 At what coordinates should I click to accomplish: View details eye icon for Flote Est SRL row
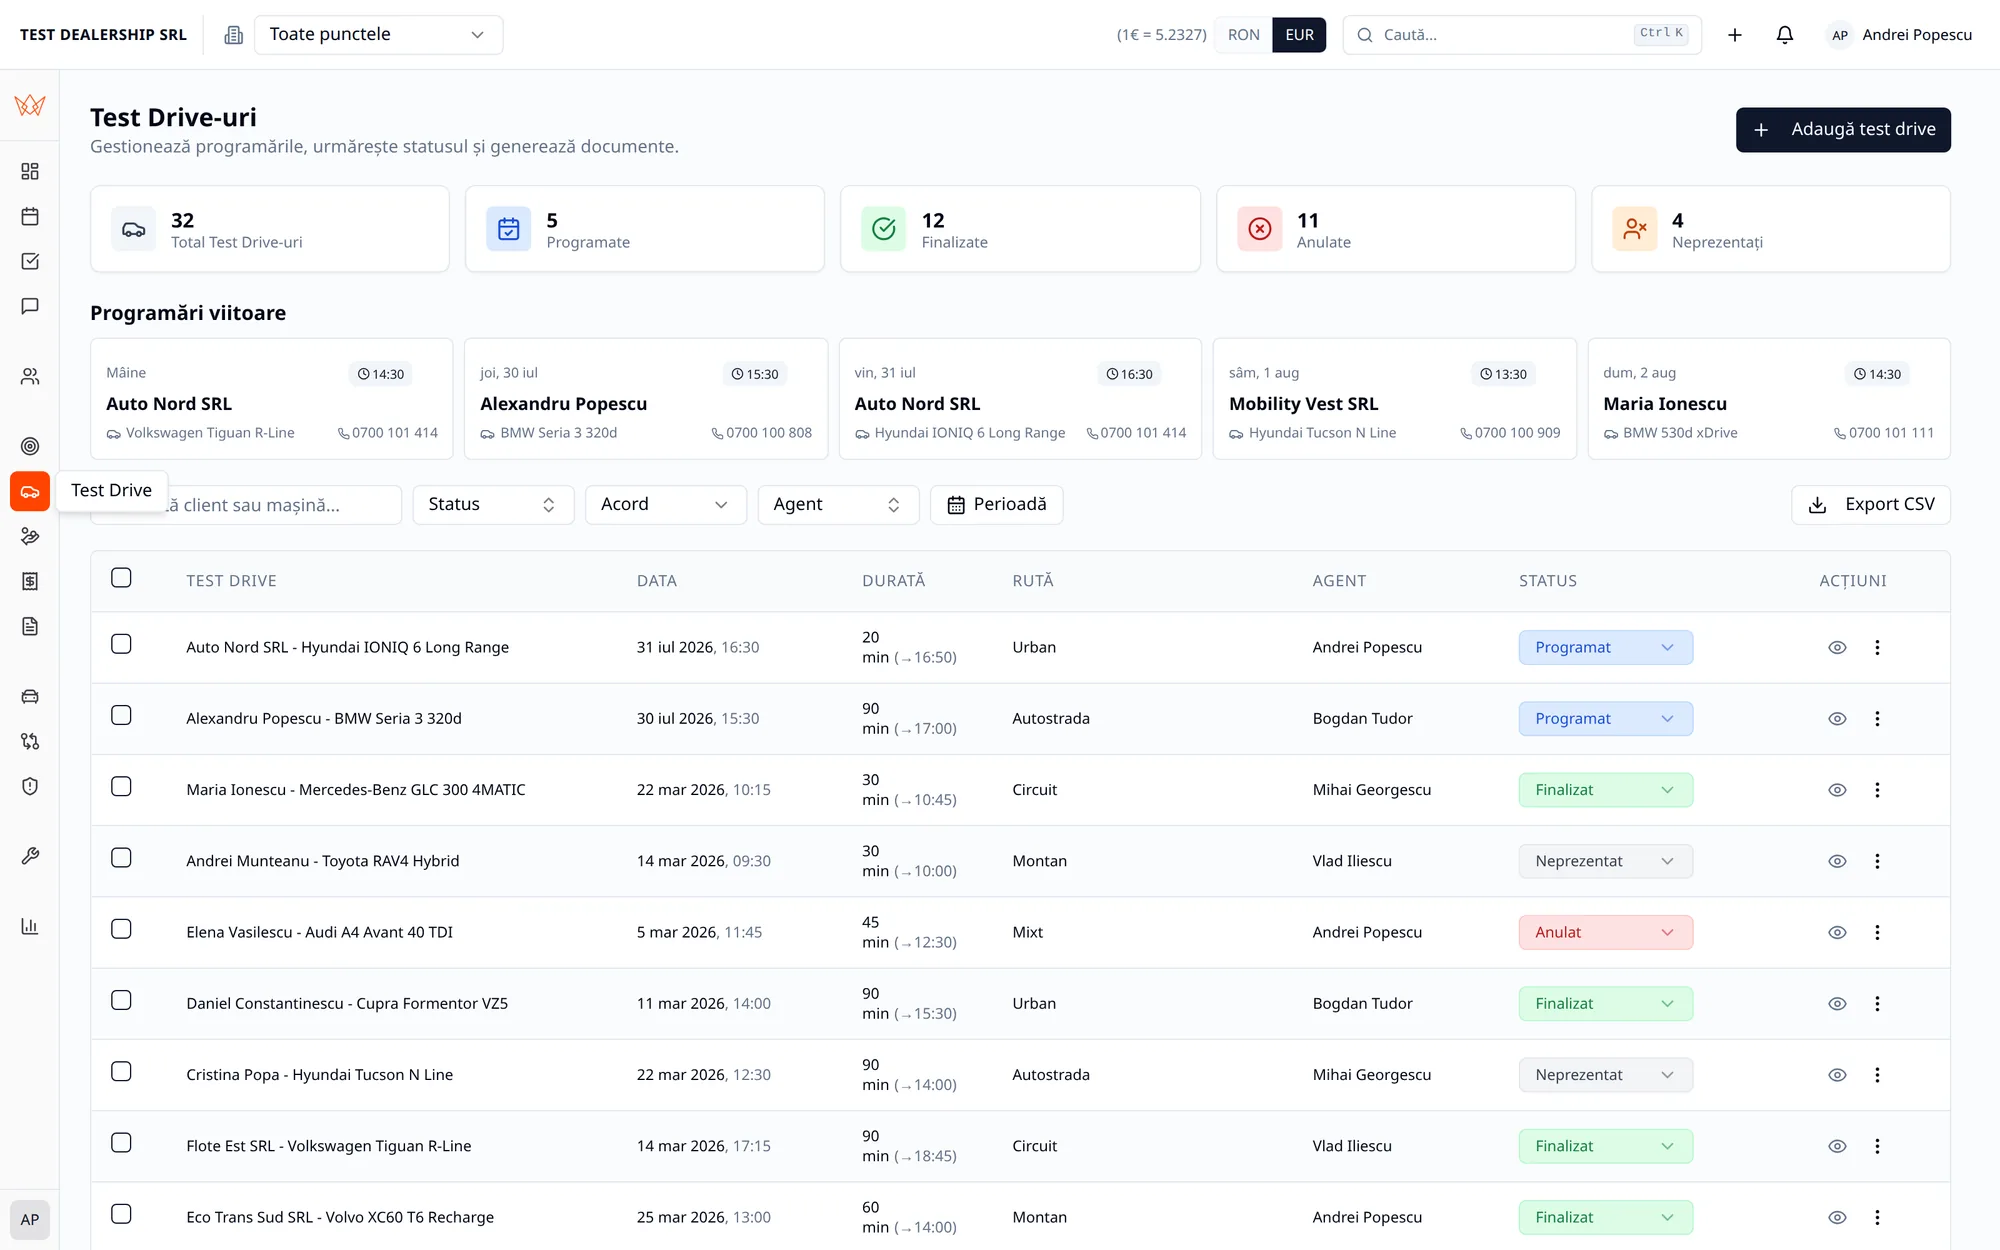(1837, 1146)
